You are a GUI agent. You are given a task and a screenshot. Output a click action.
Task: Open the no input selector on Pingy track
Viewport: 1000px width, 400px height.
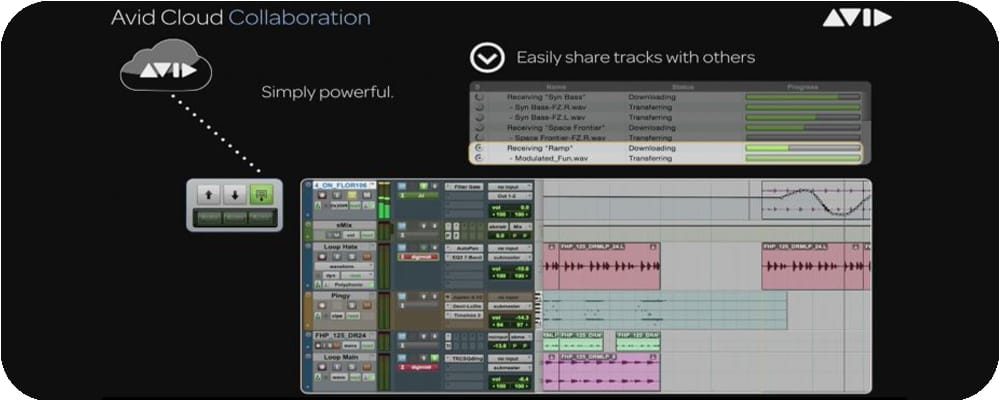[511, 297]
